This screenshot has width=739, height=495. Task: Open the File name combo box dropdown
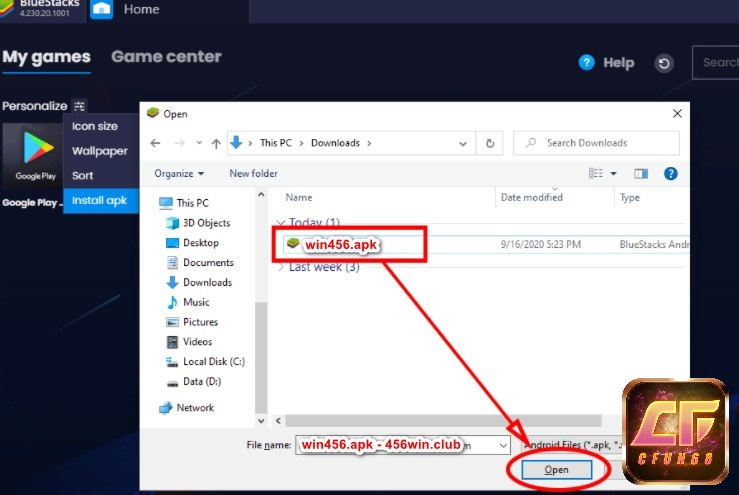pyautogui.click(x=503, y=445)
